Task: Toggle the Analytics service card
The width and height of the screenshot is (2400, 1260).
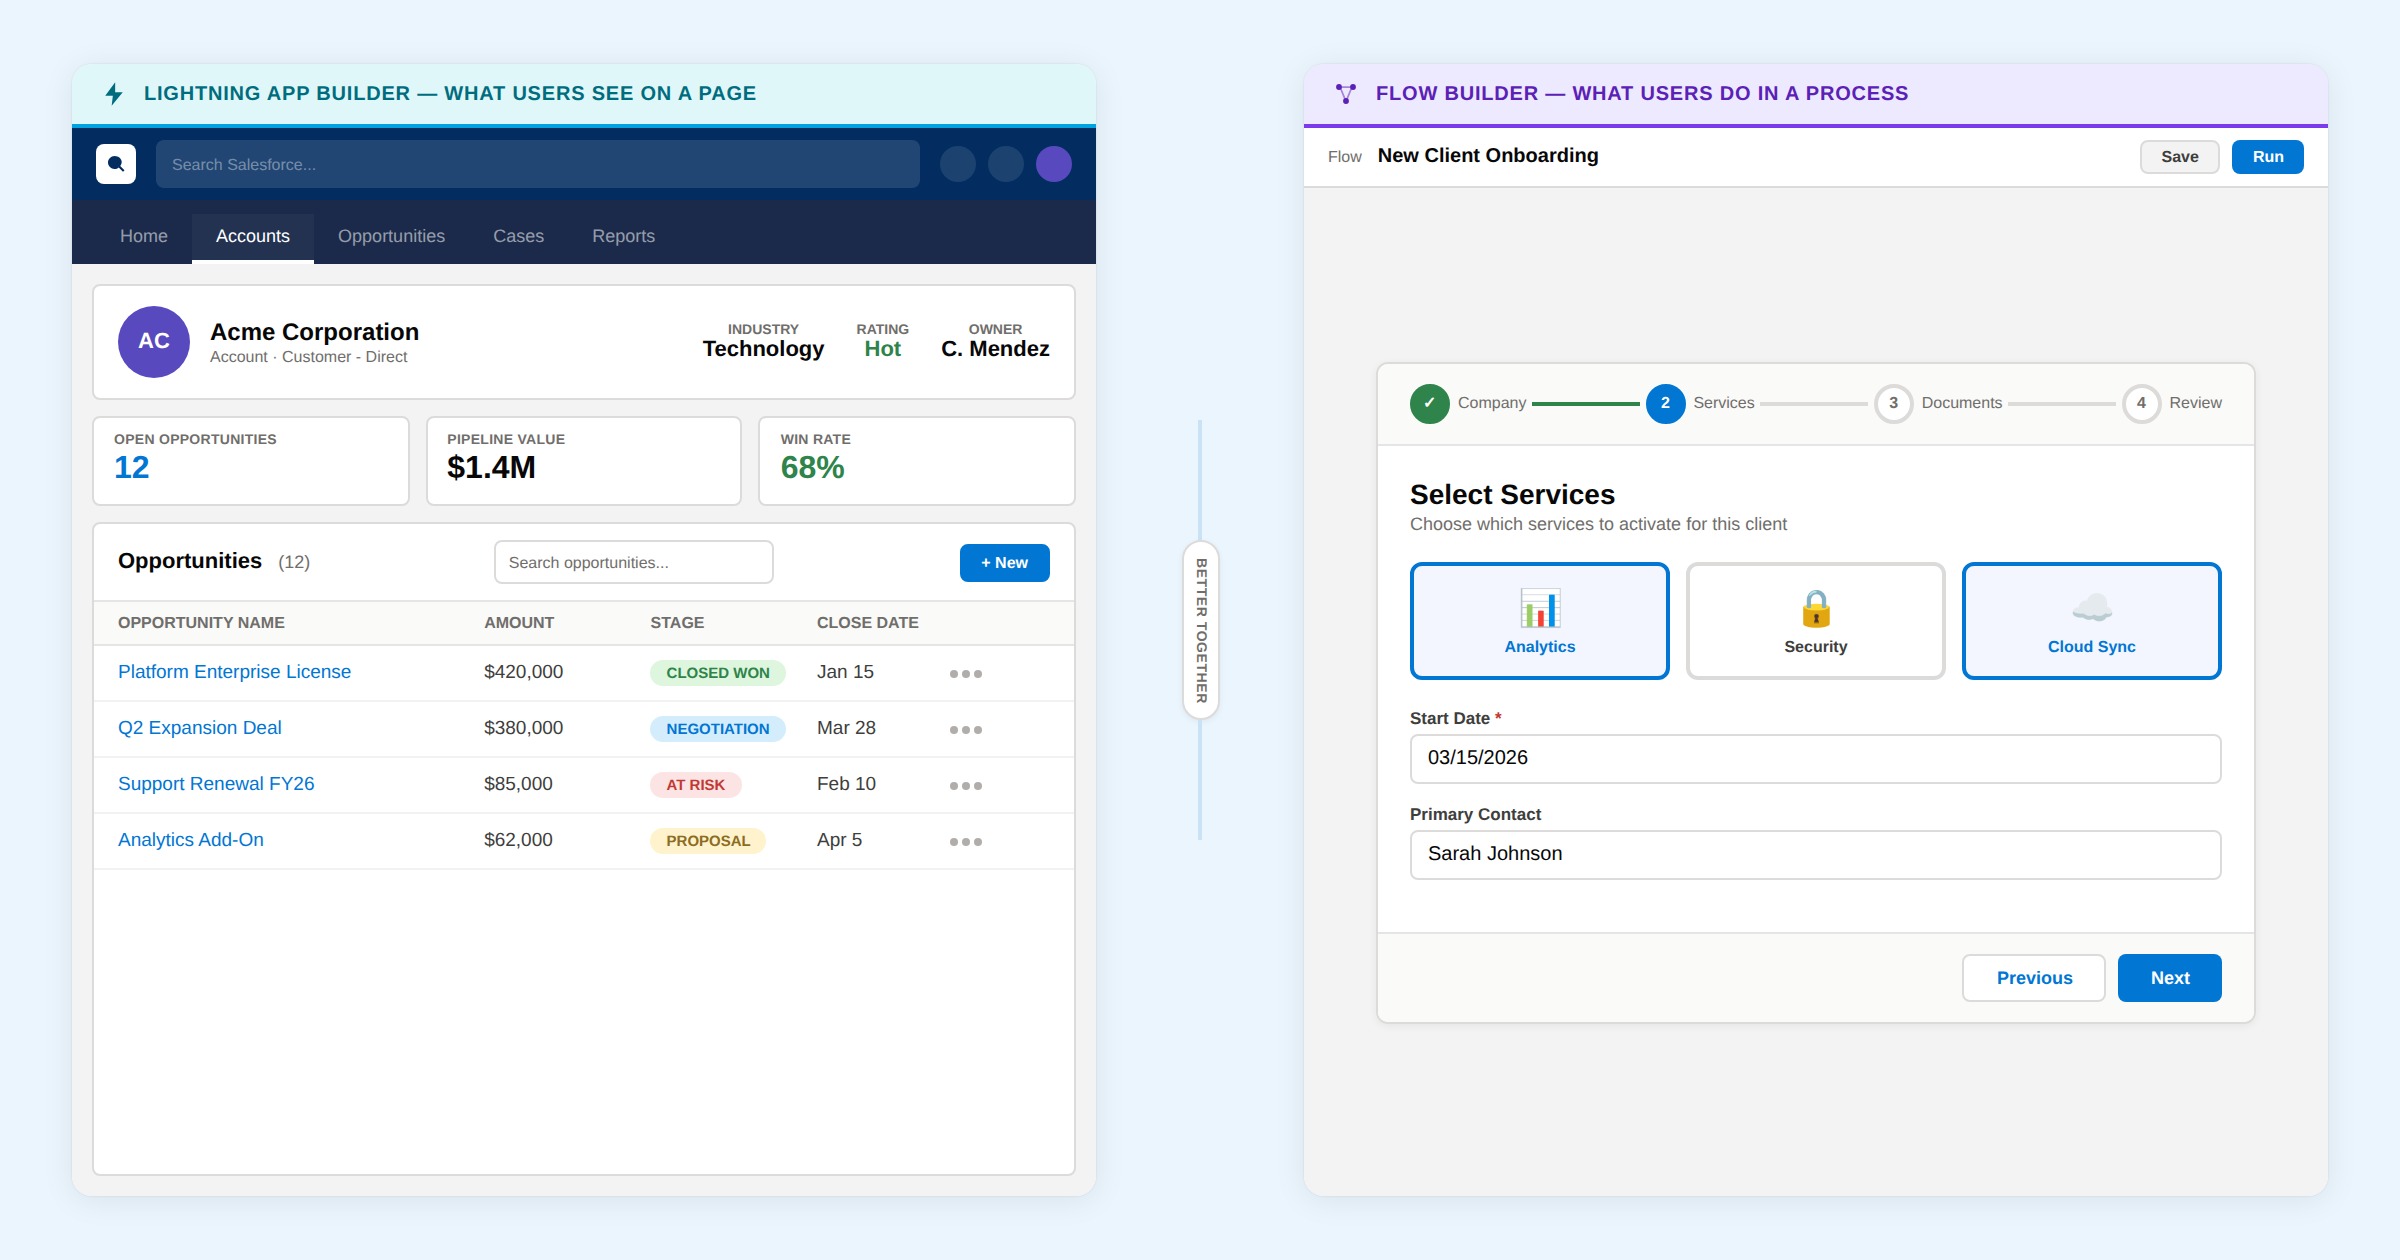Action: 1539,621
